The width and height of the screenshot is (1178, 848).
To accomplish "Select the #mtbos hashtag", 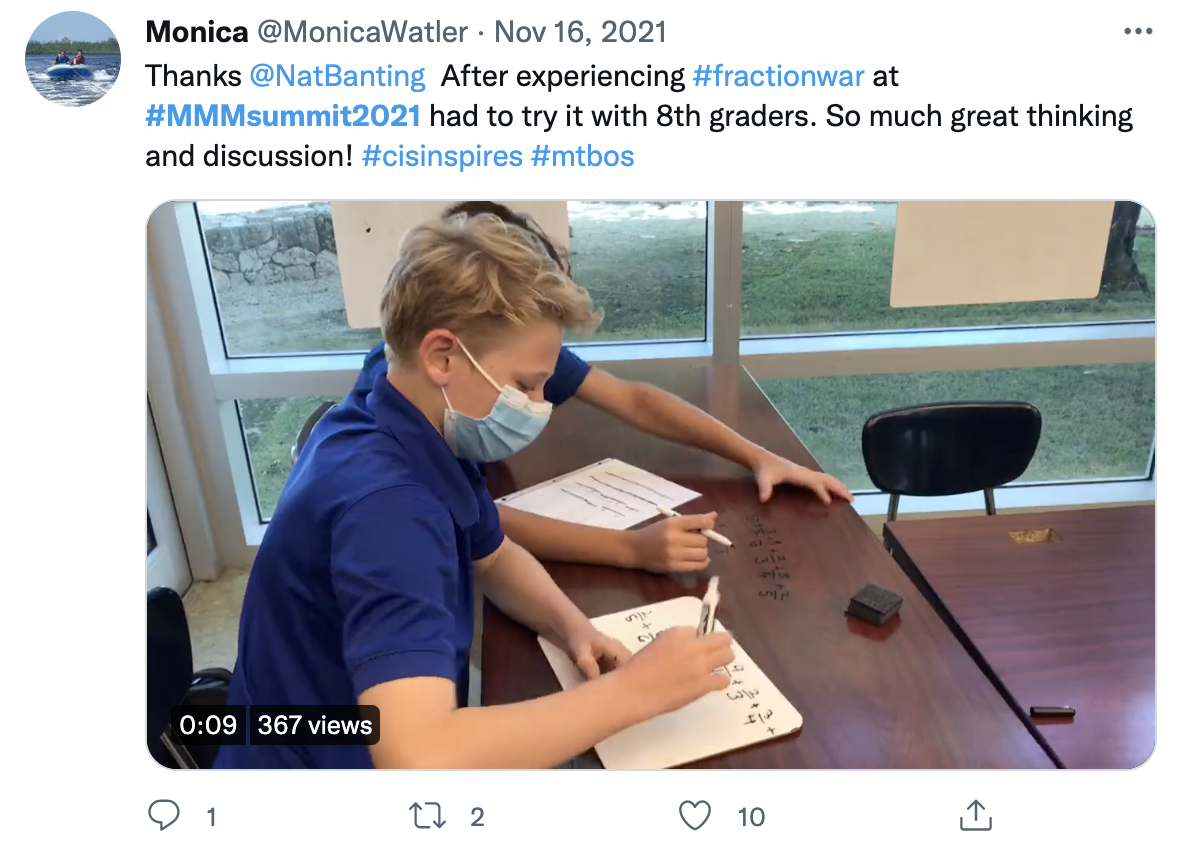I will click(583, 156).
